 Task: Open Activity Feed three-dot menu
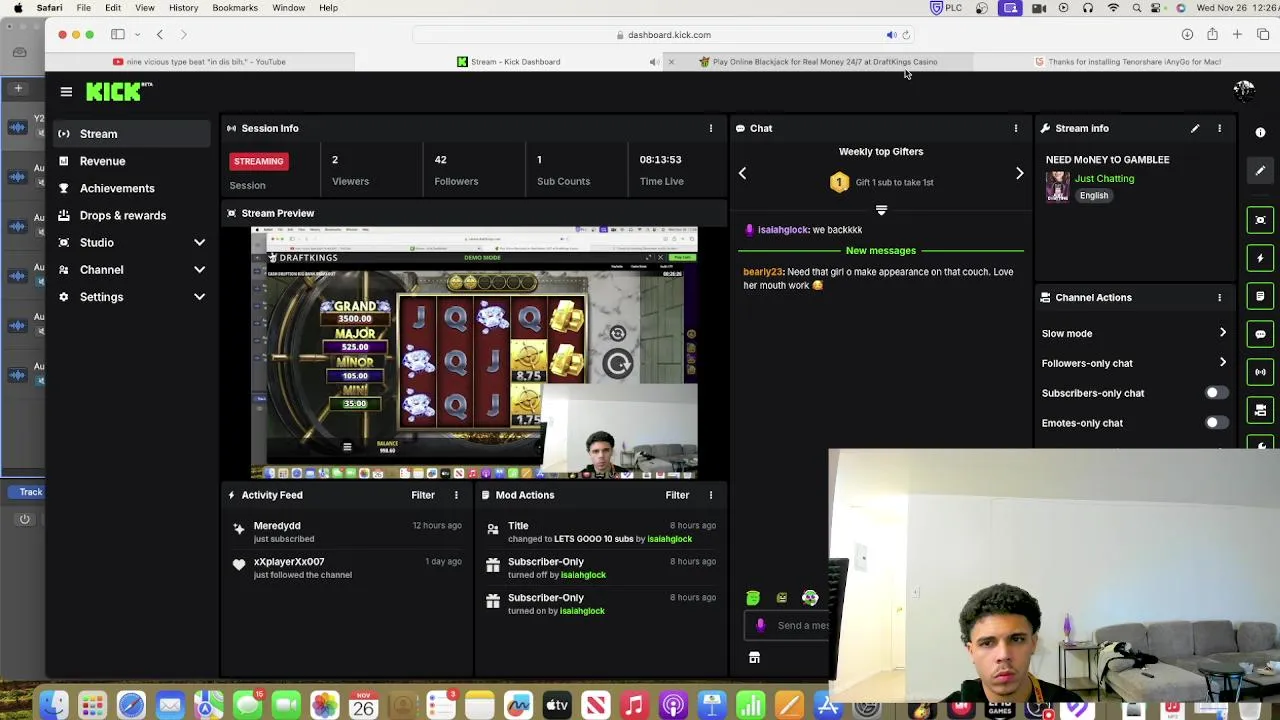coord(456,495)
